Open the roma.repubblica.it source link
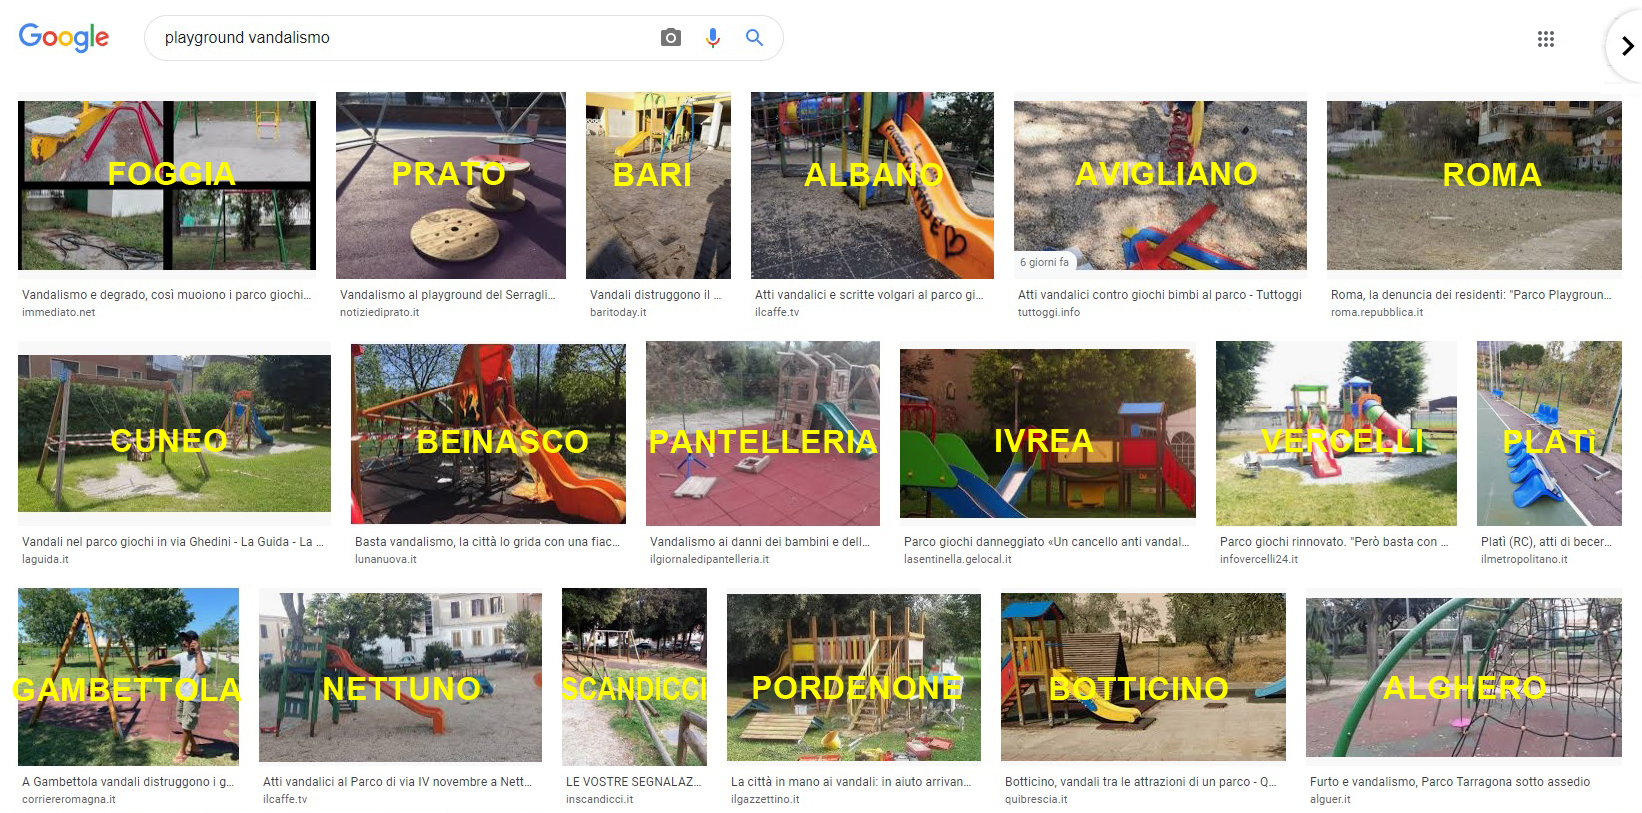 (1376, 312)
